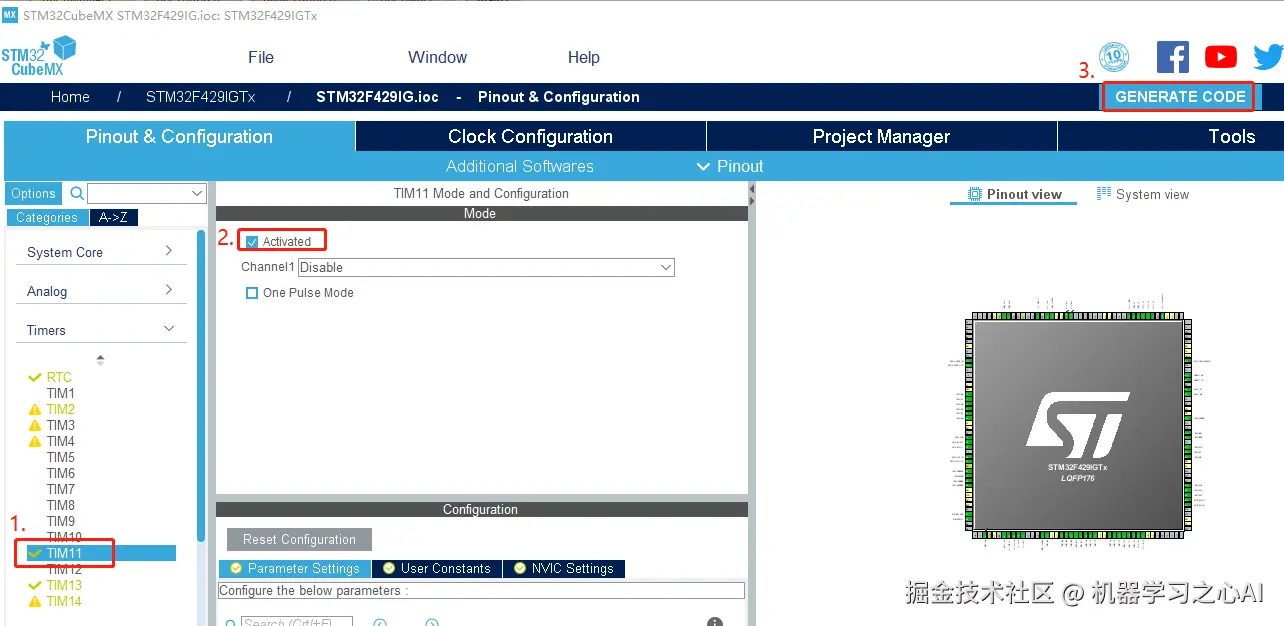Click the categories list vertical scrollbar
Image resolution: width=1284 pixels, height=626 pixels.
pyautogui.click(x=201, y=386)
